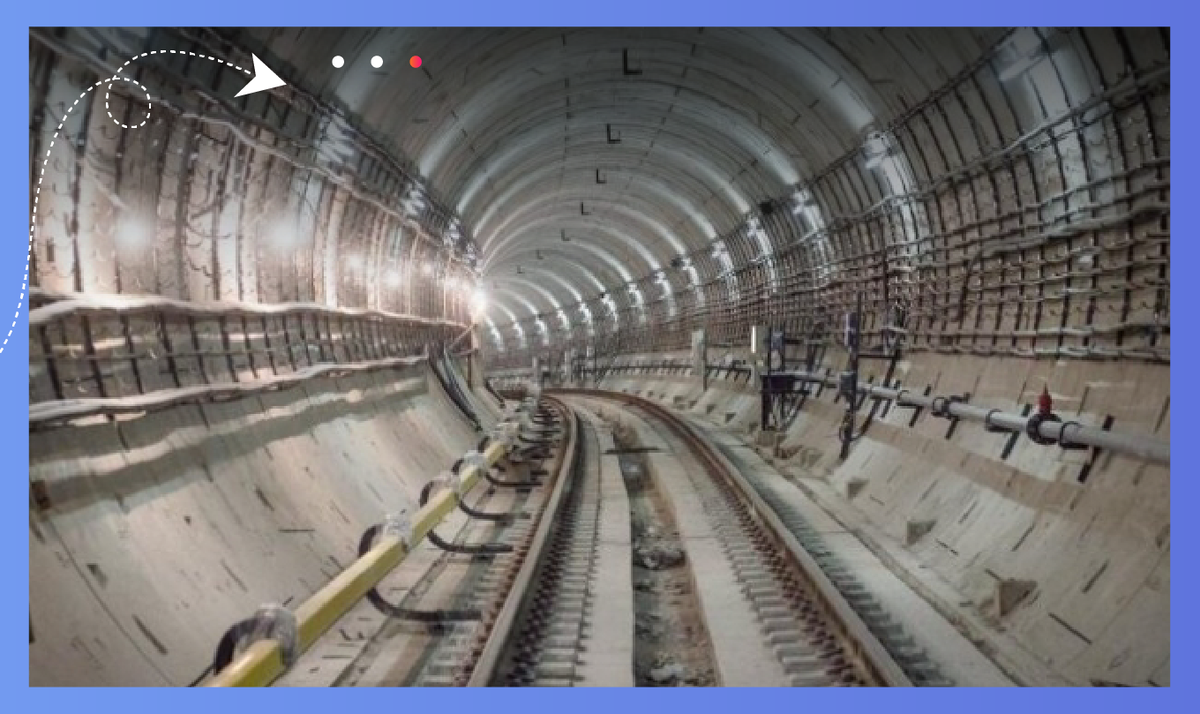
Task: Select the red carousel indicator dot
Action: [x=415, y=62]
